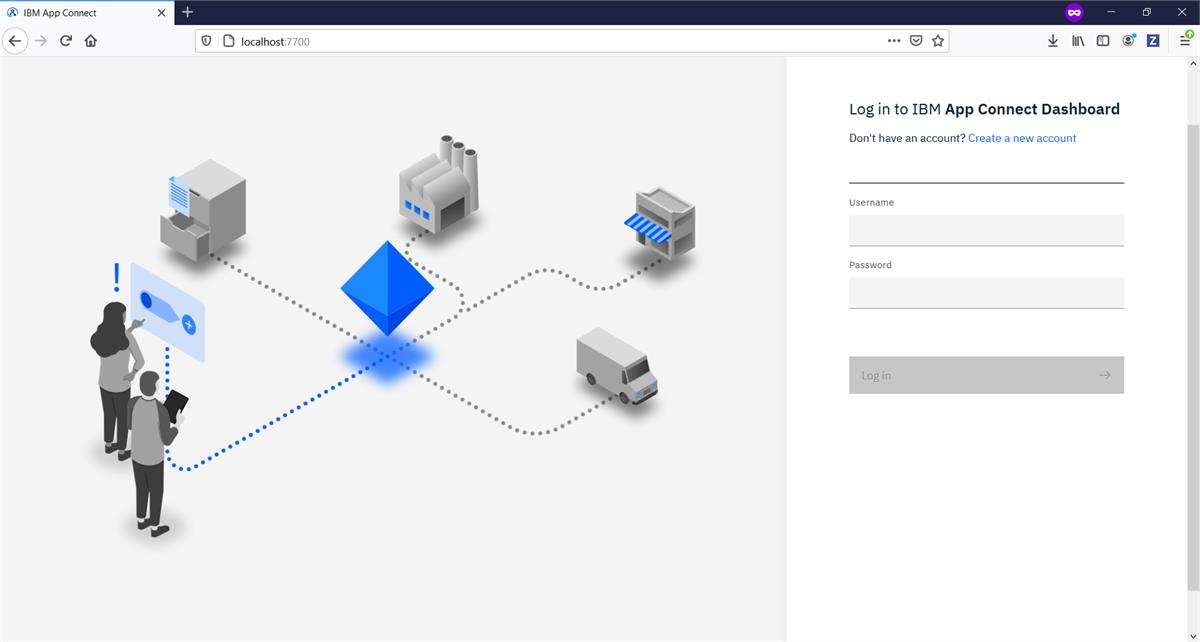Open the page actions ellipsis menu
The width and height of the screenshot is (1200, 642).
pos(893,41)
